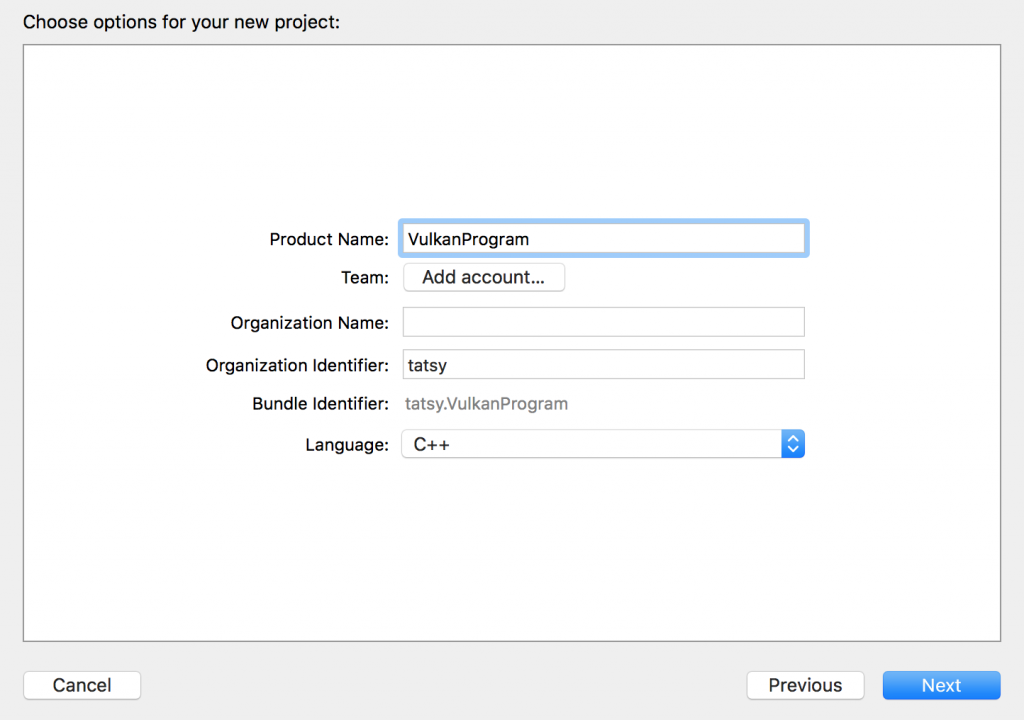
Task: Expand language choices for the new project
Action: (x=793, y=443)
